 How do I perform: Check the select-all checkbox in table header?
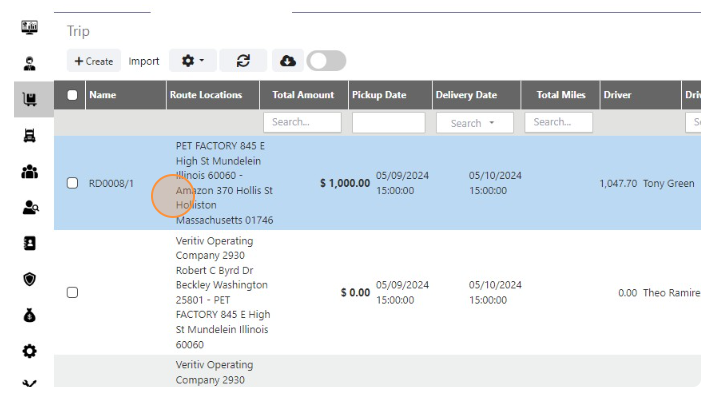(72, 95)
